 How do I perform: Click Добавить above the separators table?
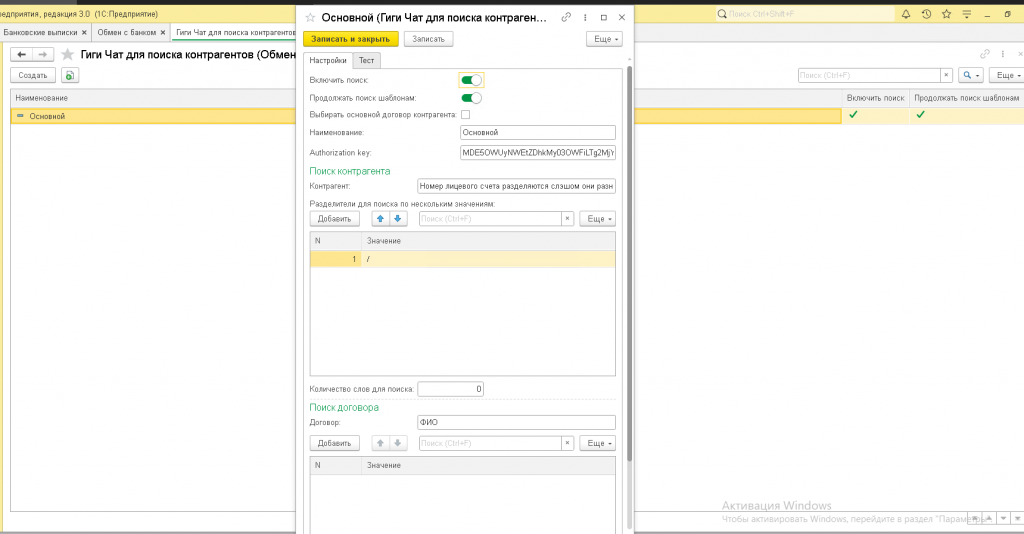[x=334, y=218]
